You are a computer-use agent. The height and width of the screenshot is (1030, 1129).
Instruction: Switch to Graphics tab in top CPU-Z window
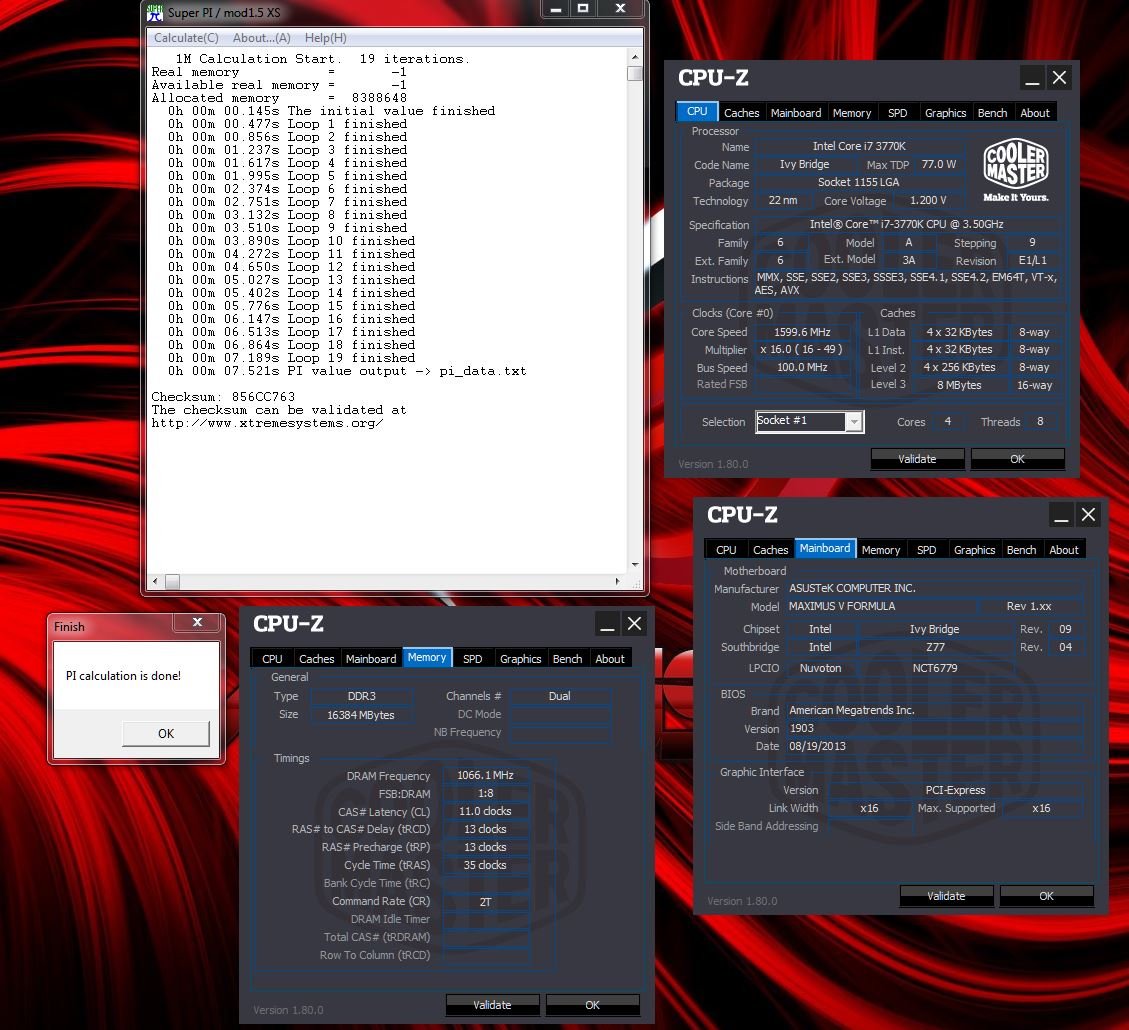tap(945, 113)
